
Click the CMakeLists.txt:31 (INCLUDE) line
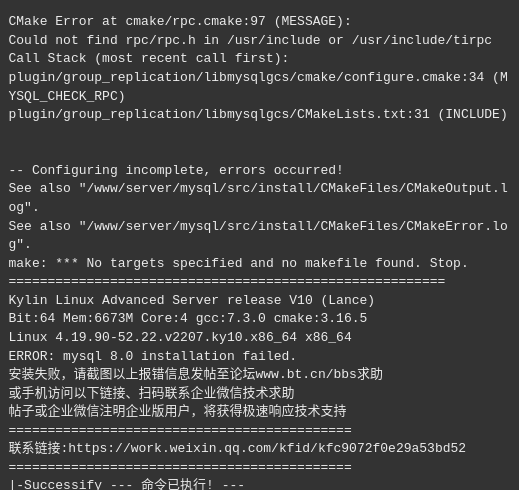(258, 114)
